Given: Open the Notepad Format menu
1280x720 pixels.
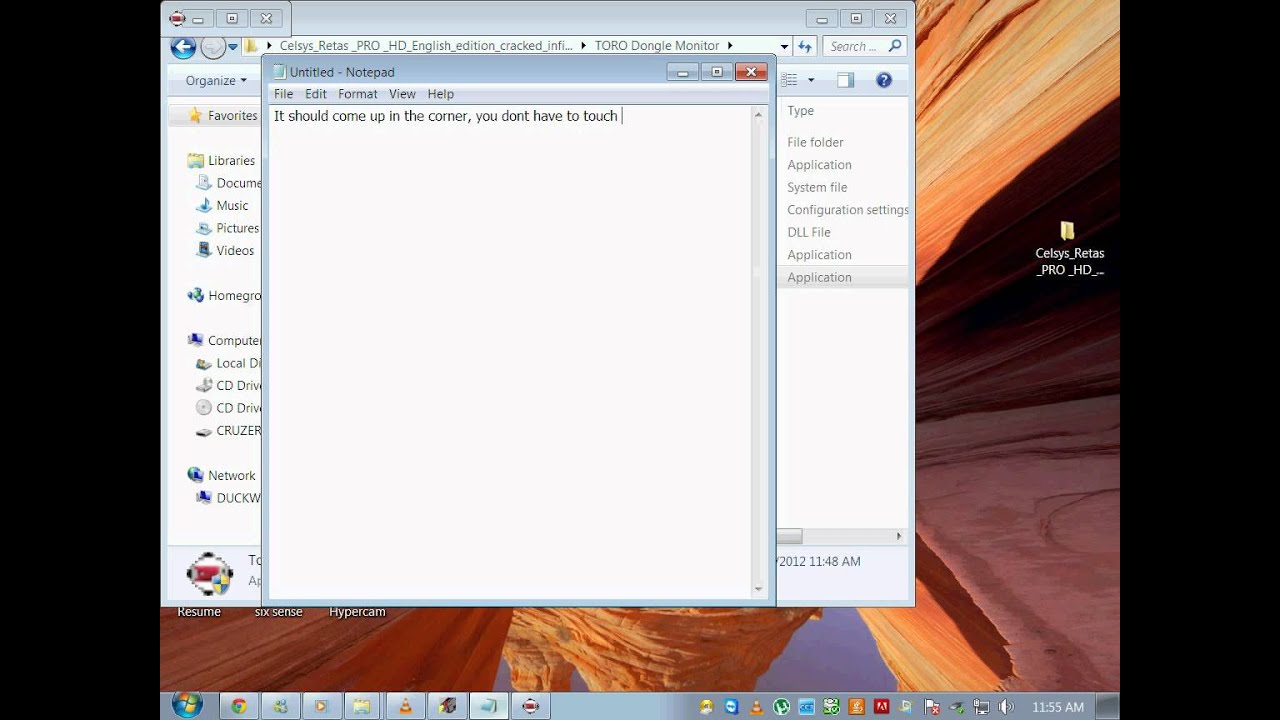Looking at the screenshot, I should click(357, 94).
